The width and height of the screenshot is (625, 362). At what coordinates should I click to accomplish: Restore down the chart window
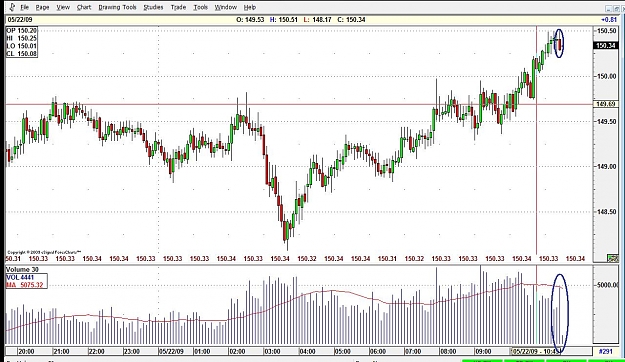tap(616, 8)
